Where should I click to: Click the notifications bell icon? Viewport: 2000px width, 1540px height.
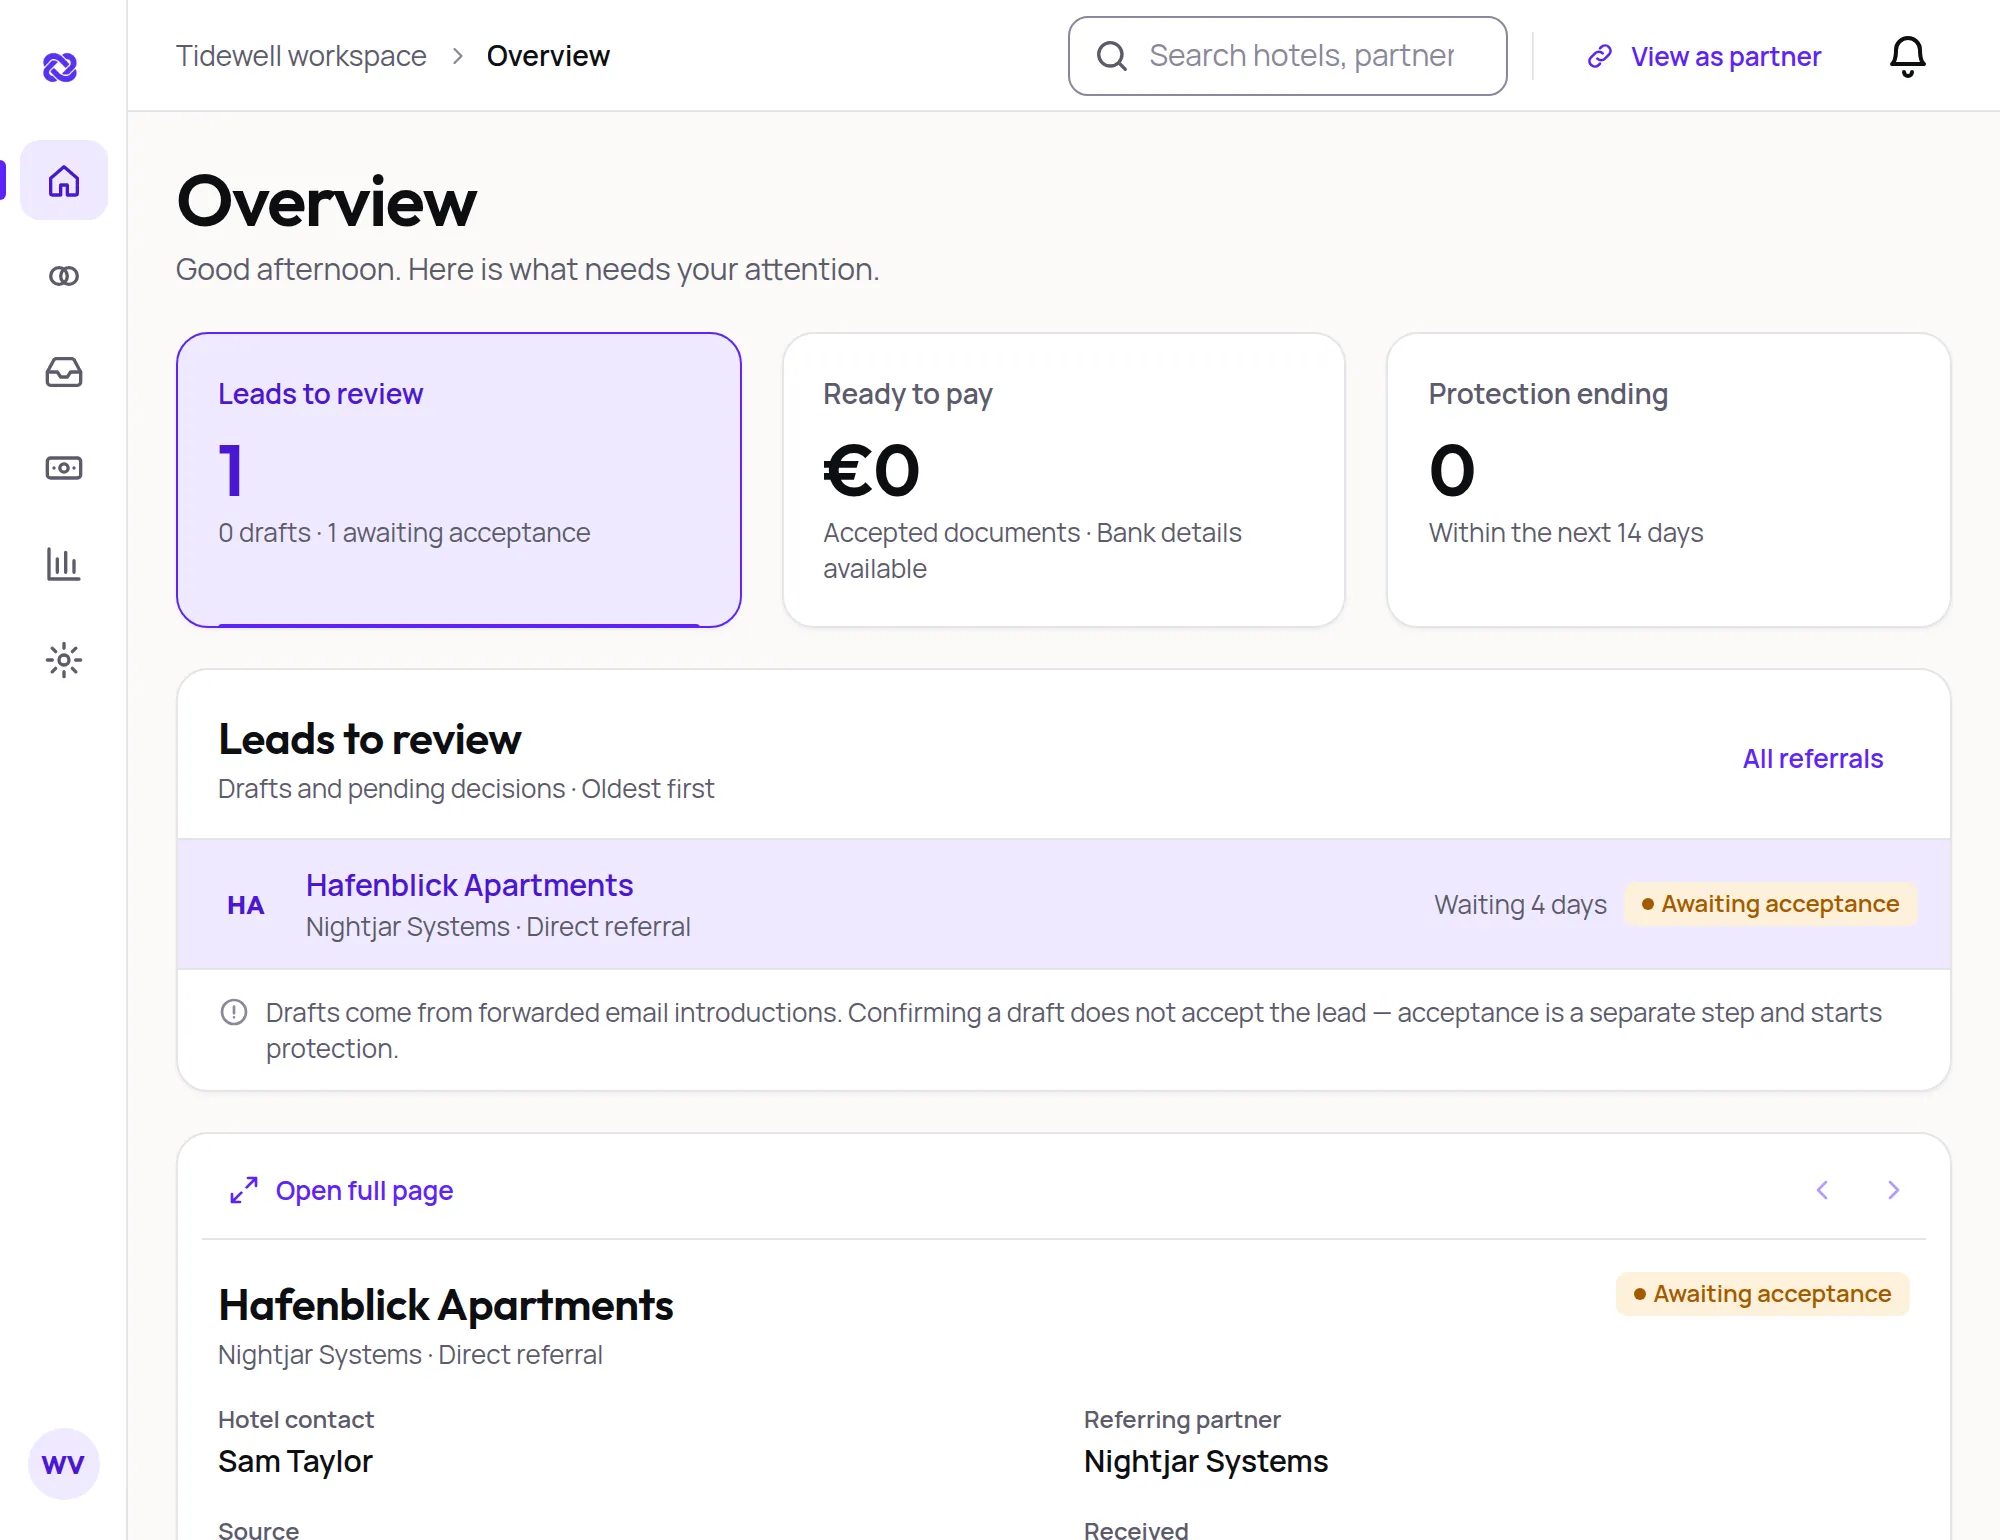(x=1908, y=56)
